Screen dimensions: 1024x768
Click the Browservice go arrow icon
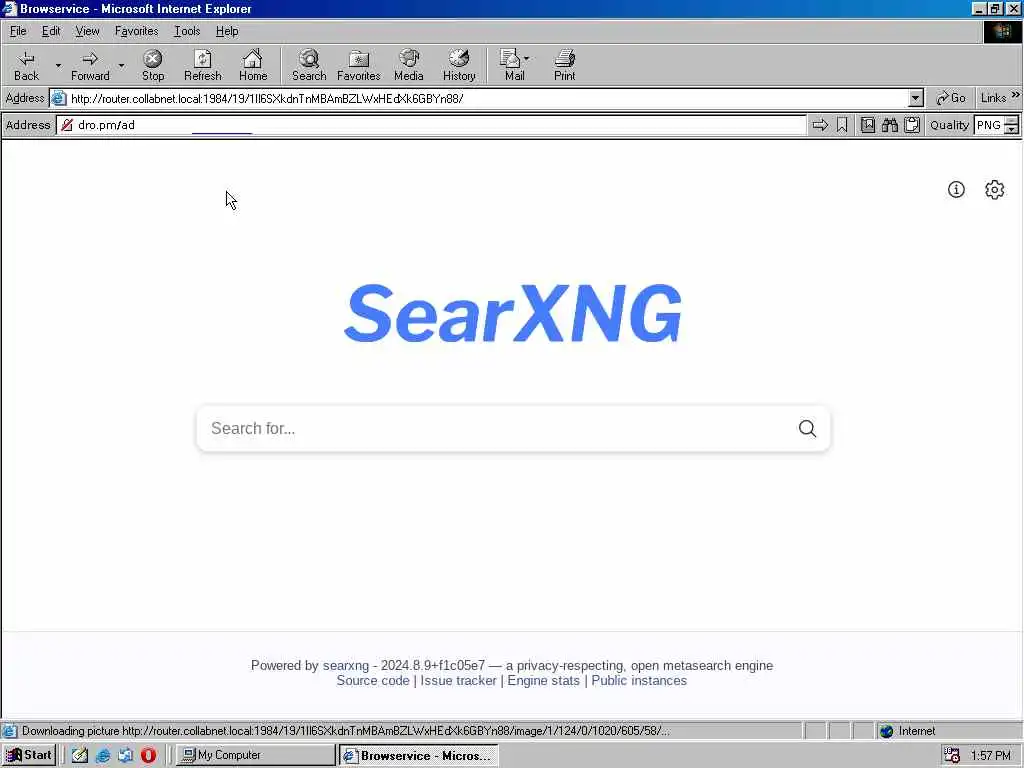[x=820, y=125]
